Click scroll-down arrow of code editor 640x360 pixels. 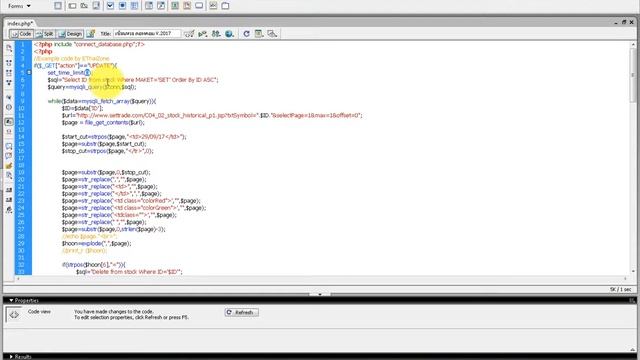pos(633,271)
